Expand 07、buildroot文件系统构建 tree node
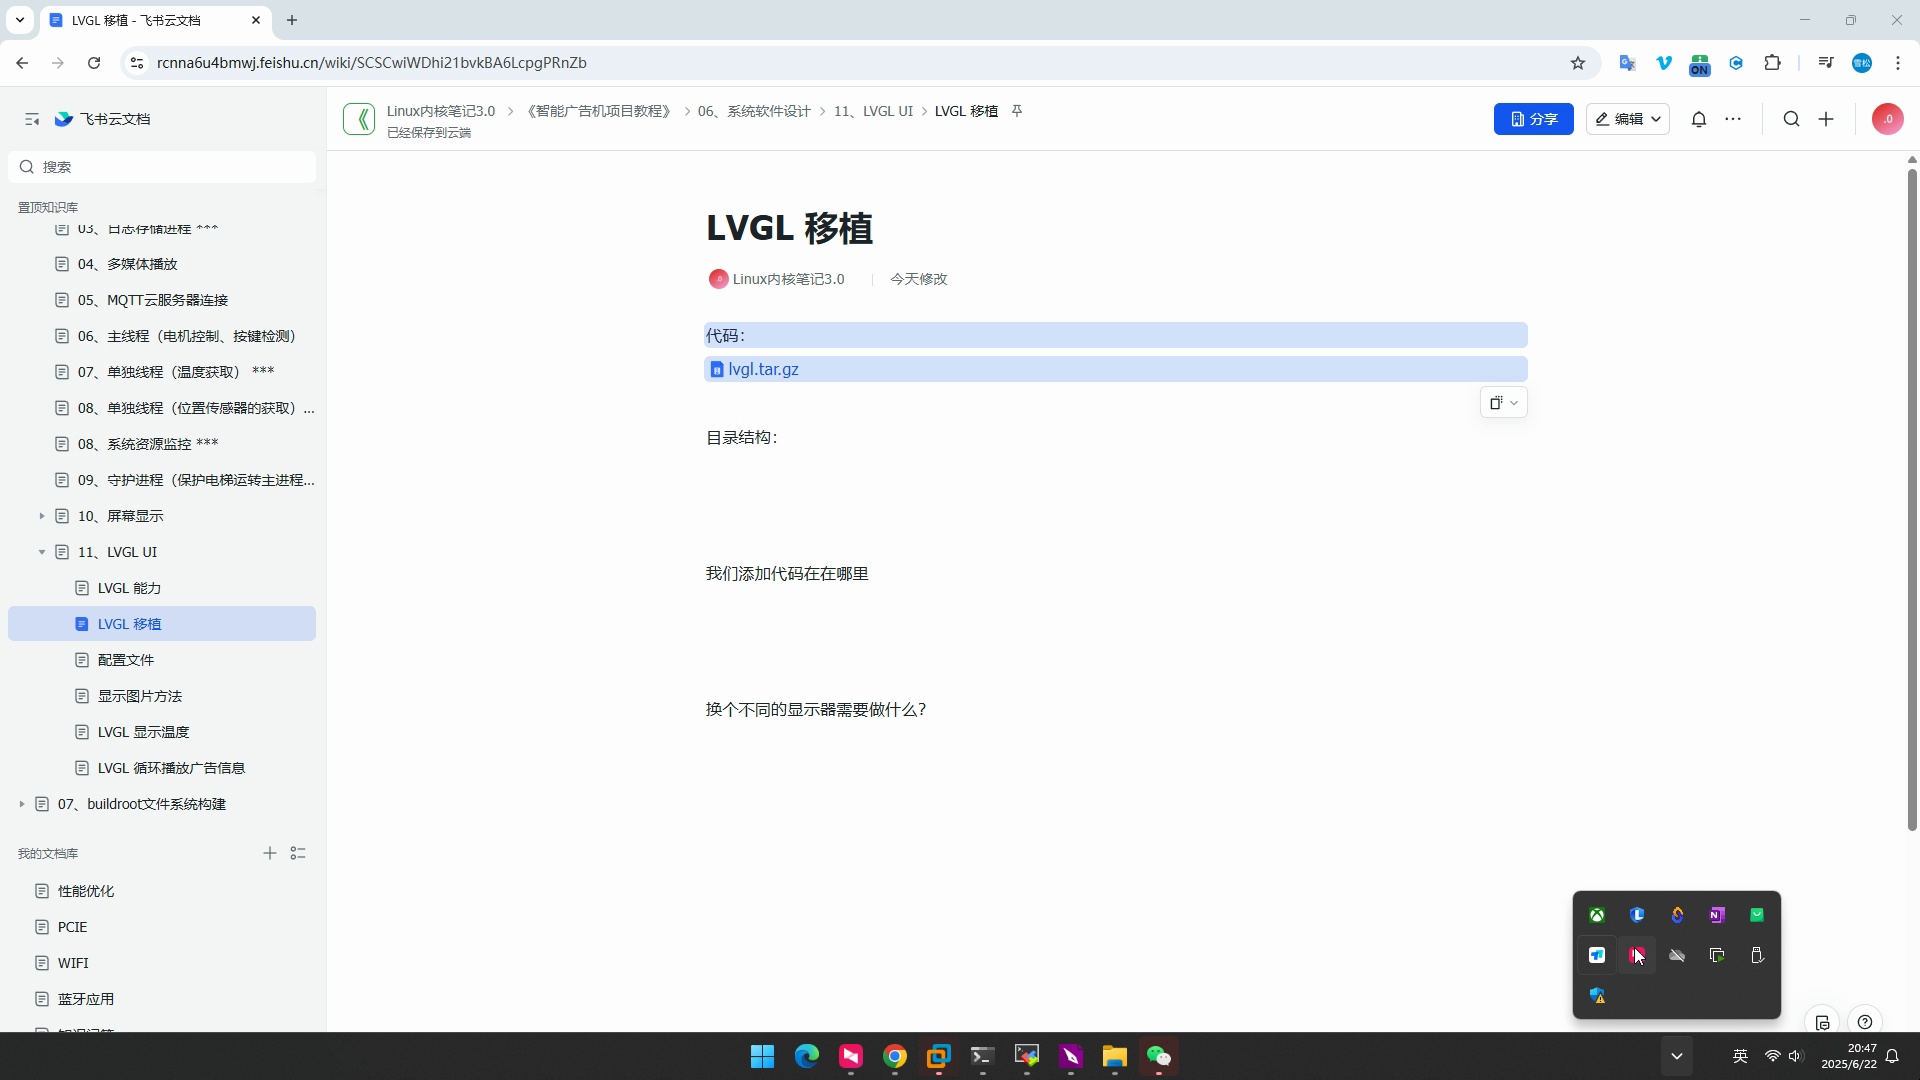 tap(22, 804)
